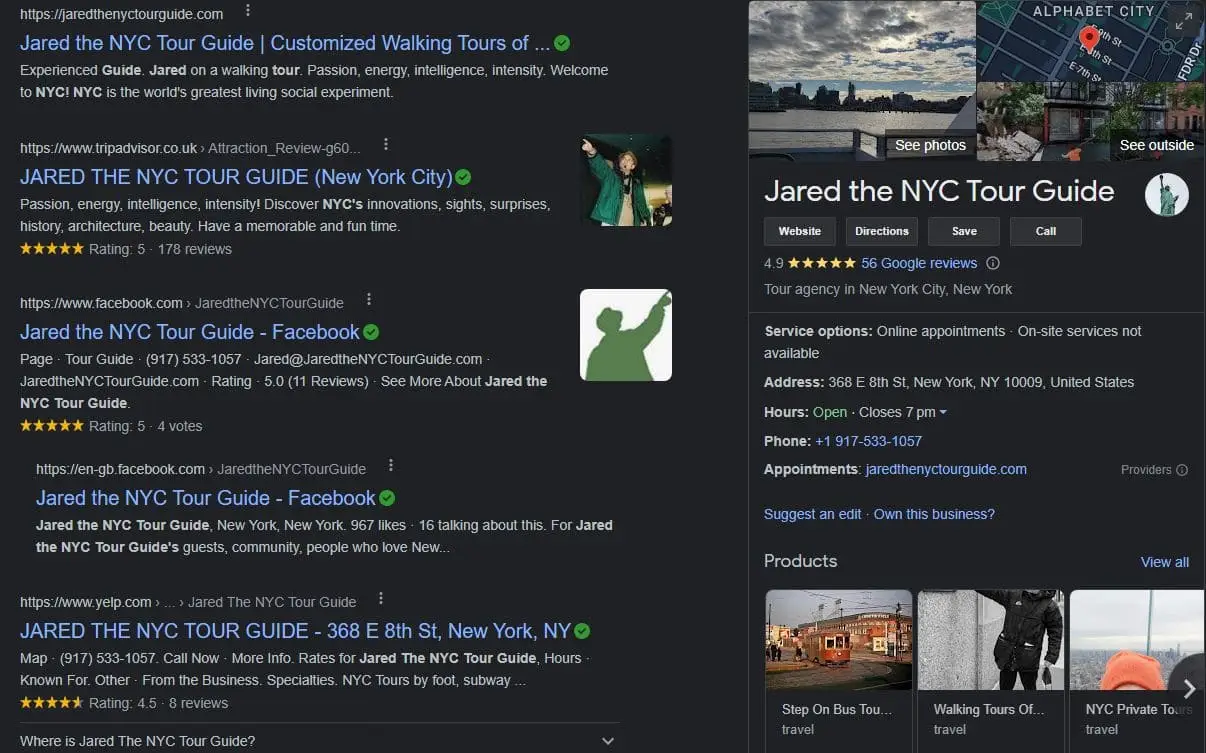Open the Walking Tours Of... product card

coord(990,669)
